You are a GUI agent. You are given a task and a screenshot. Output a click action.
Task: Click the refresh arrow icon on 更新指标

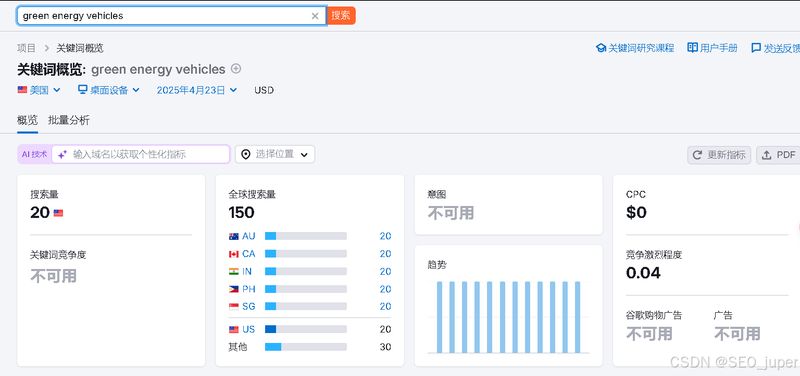[x=697, y=155]
